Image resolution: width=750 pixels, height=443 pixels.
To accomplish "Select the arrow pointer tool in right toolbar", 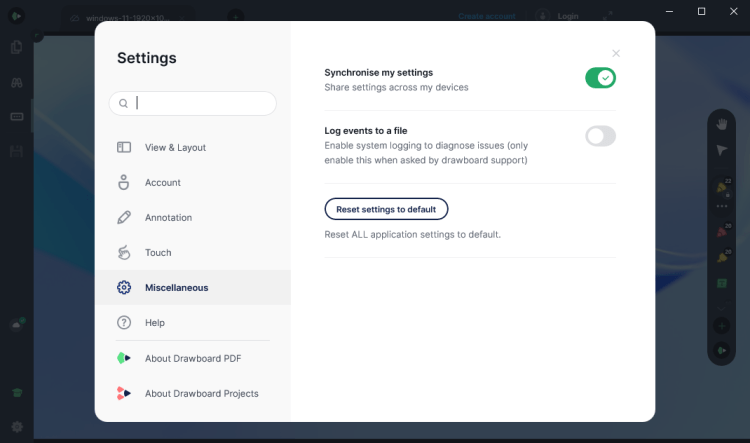I will (721, 150).
